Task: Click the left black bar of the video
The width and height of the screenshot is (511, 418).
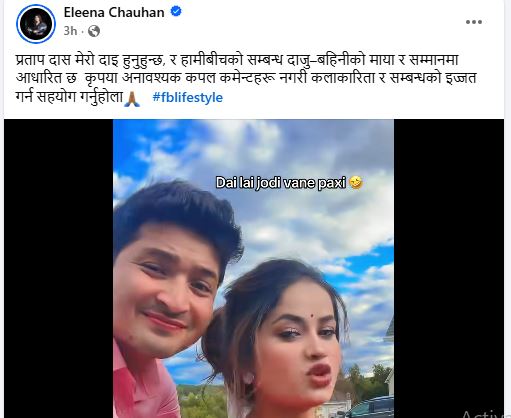Action: (x=58, y=269)
